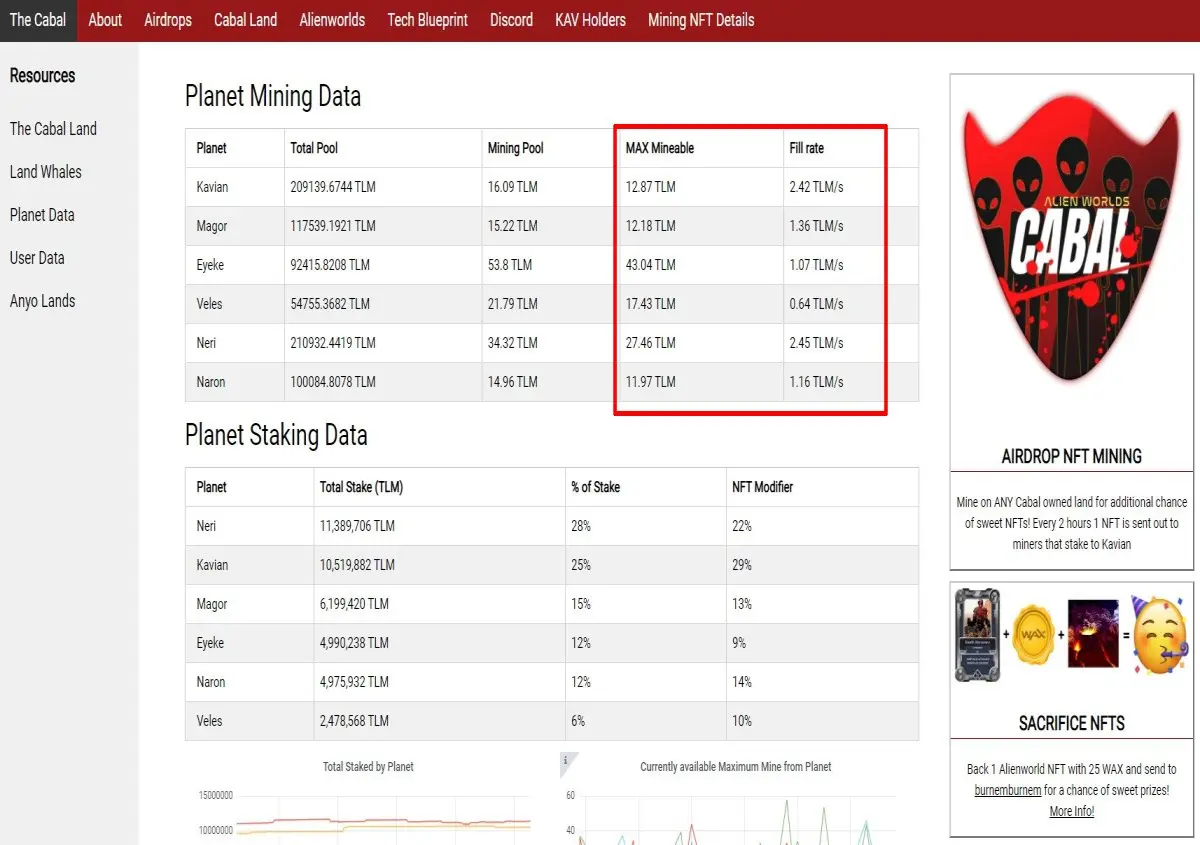Click Neri percent of stake 28%
Screen dimensions: 1200x845
click(581, 526)
